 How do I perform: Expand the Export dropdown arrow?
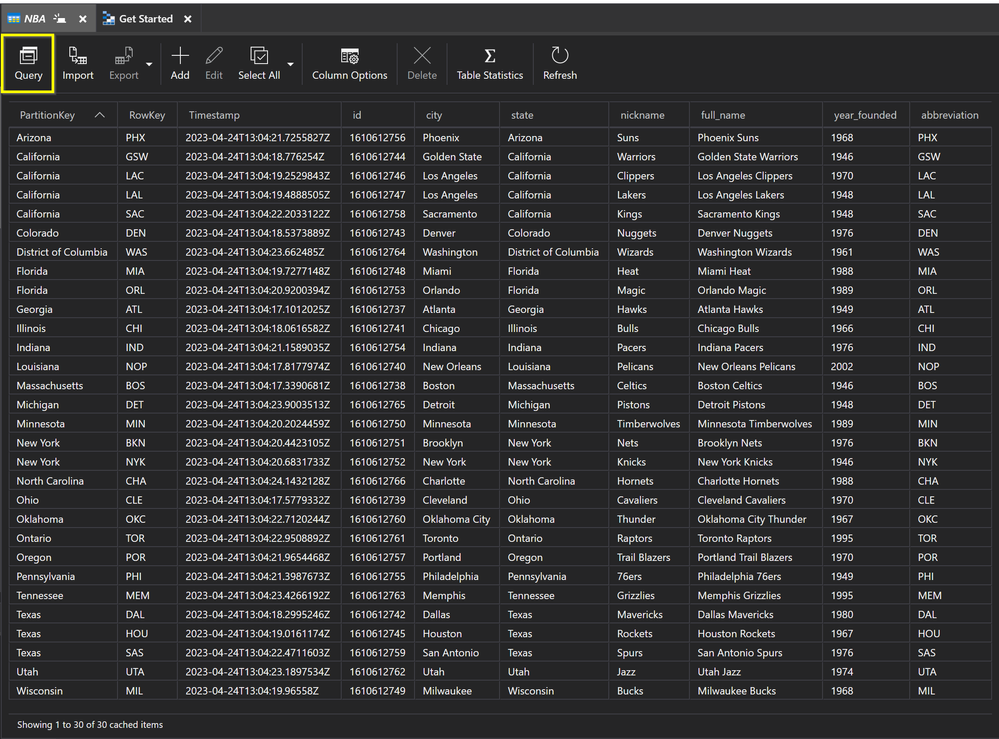(x=149, y=64)
